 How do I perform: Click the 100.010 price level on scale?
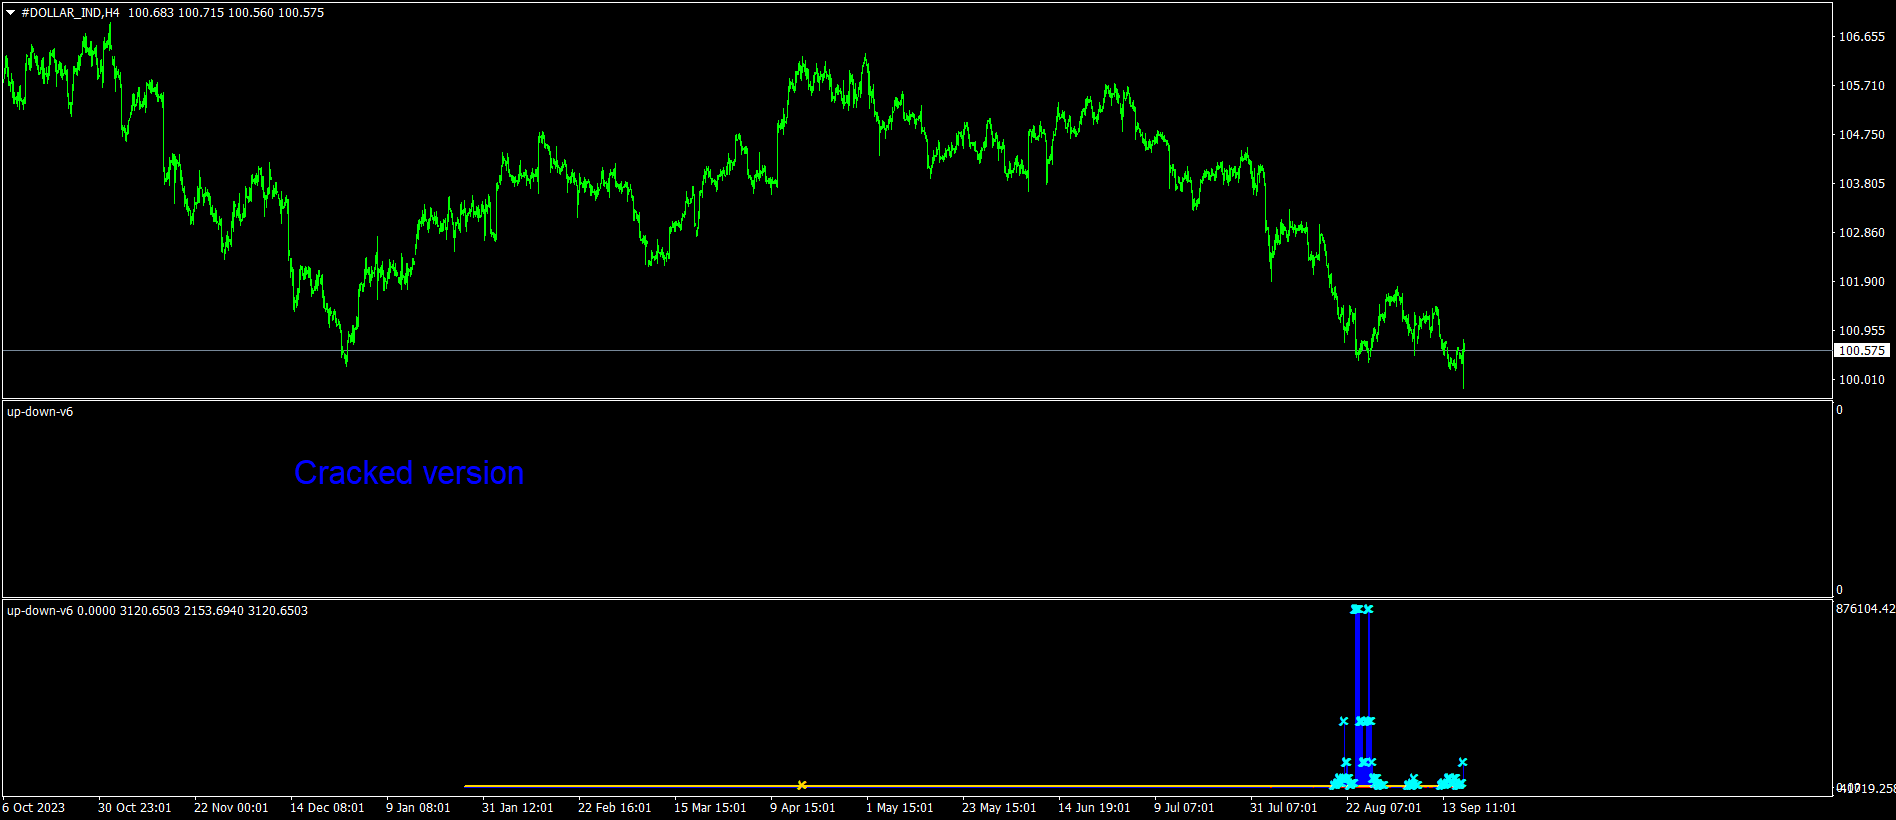tap(1861, 380)
